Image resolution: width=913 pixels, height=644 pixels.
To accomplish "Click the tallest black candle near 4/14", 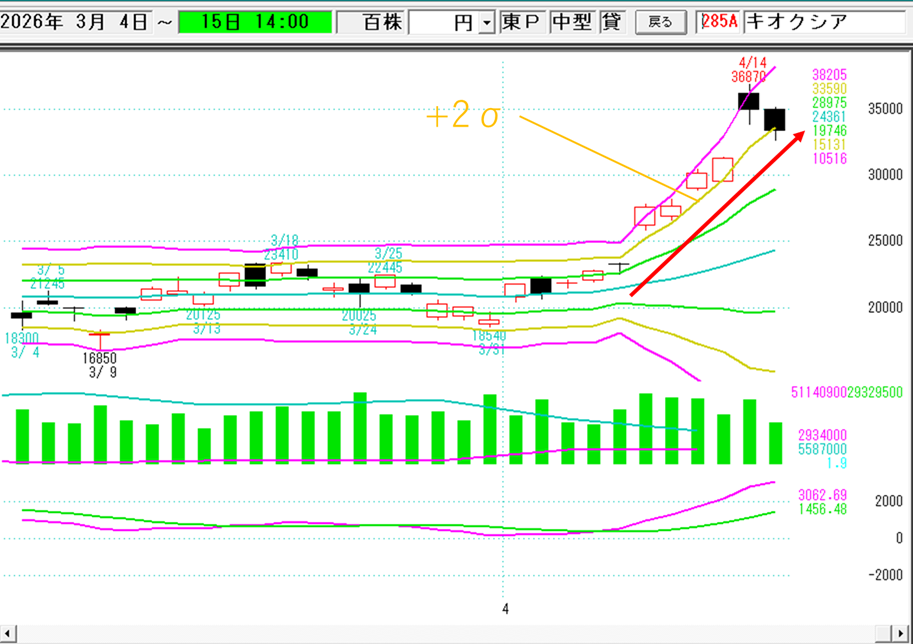I will click(x=749, y=101).
